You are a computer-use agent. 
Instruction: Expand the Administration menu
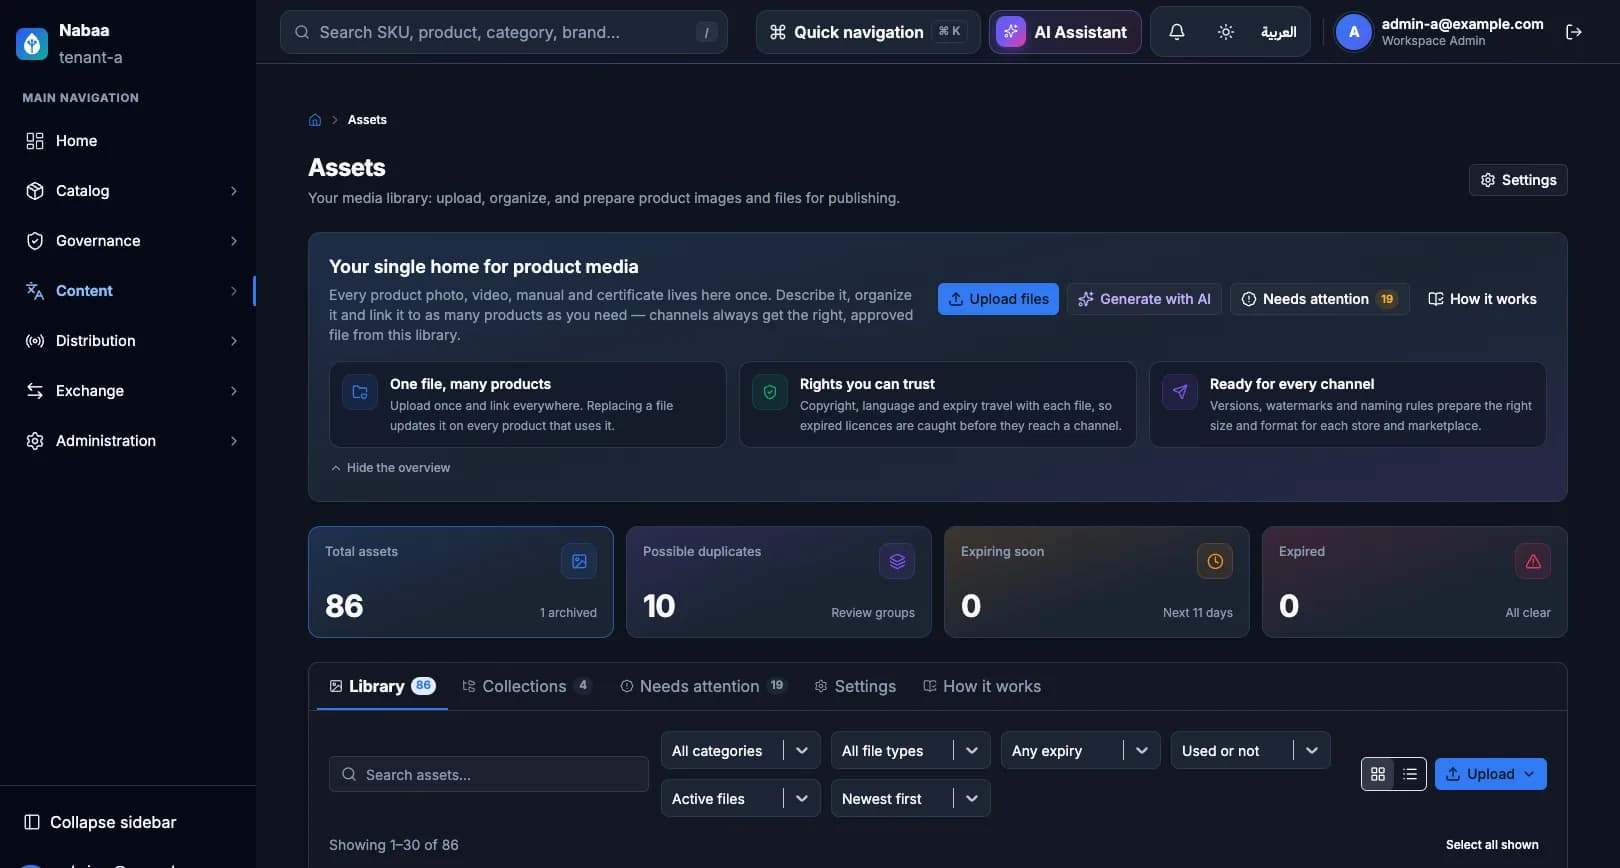pyautogui.click(x=130, y=441)
